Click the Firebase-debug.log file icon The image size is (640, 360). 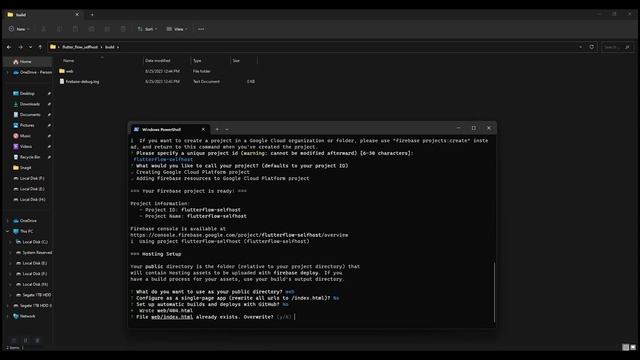[62, 82]
